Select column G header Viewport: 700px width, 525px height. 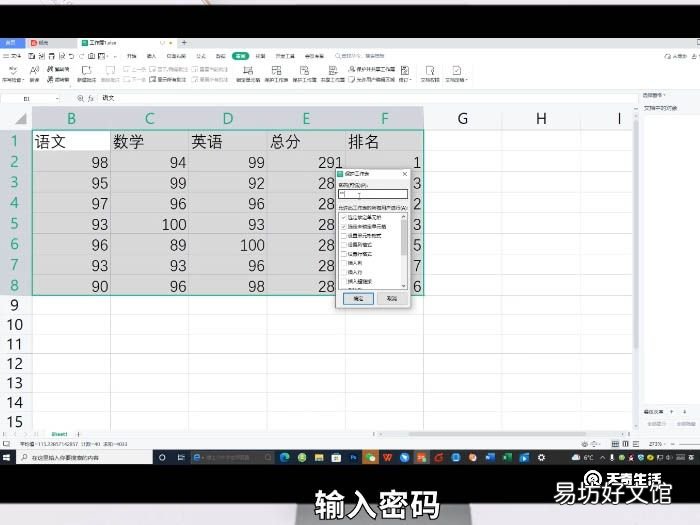(463, 119)
